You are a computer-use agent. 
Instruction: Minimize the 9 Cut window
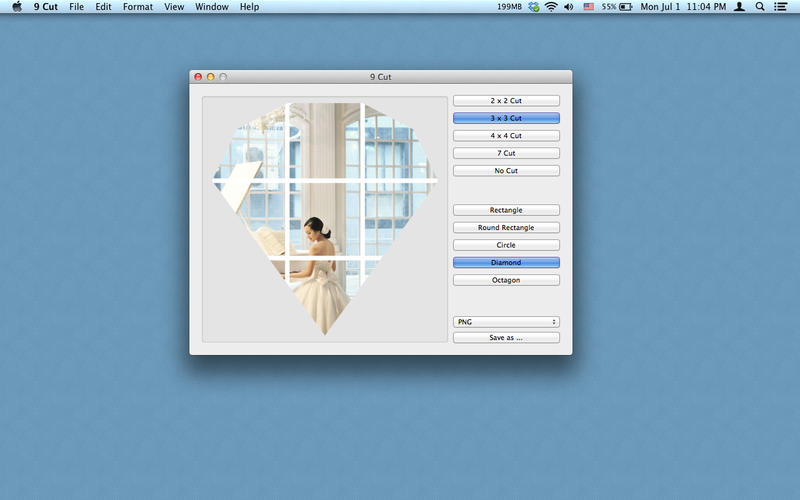coord(210,77)
